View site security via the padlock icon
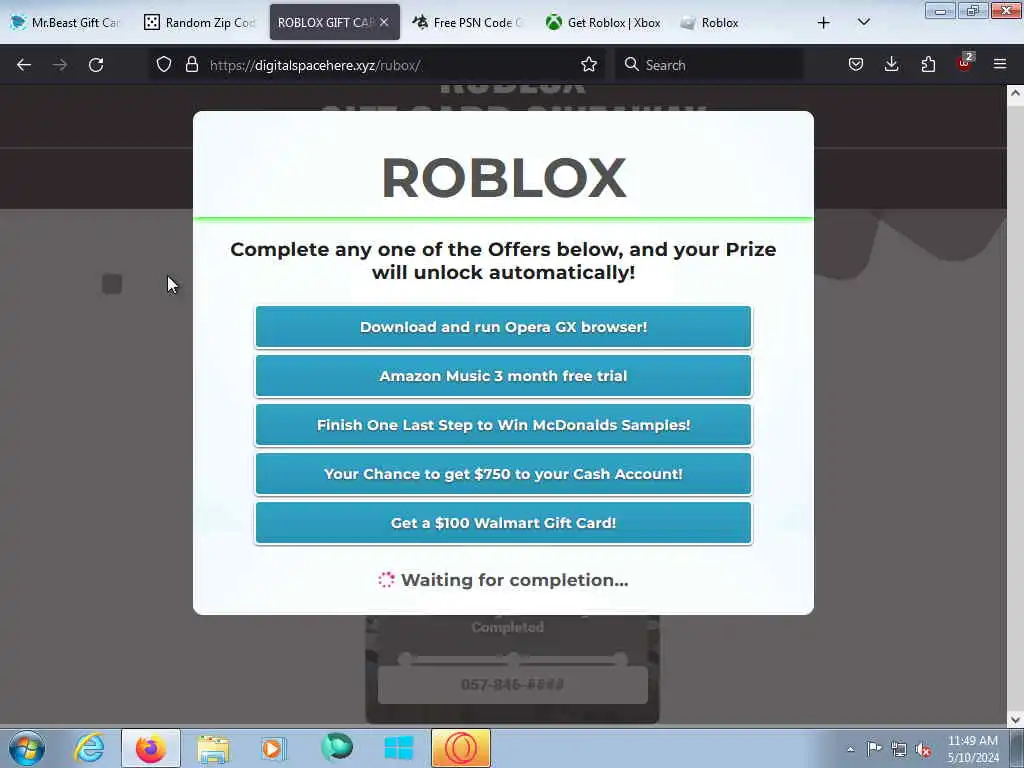The width and height of the screenshot is (1024, 768). 191,65
